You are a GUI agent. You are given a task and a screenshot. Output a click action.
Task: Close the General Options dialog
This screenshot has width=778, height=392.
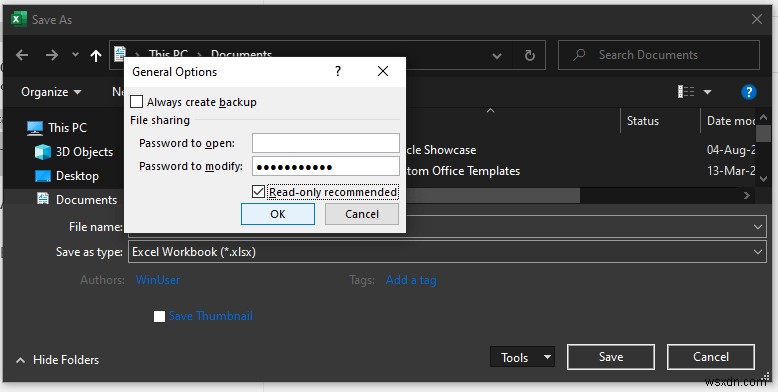[x=383, y=71]
